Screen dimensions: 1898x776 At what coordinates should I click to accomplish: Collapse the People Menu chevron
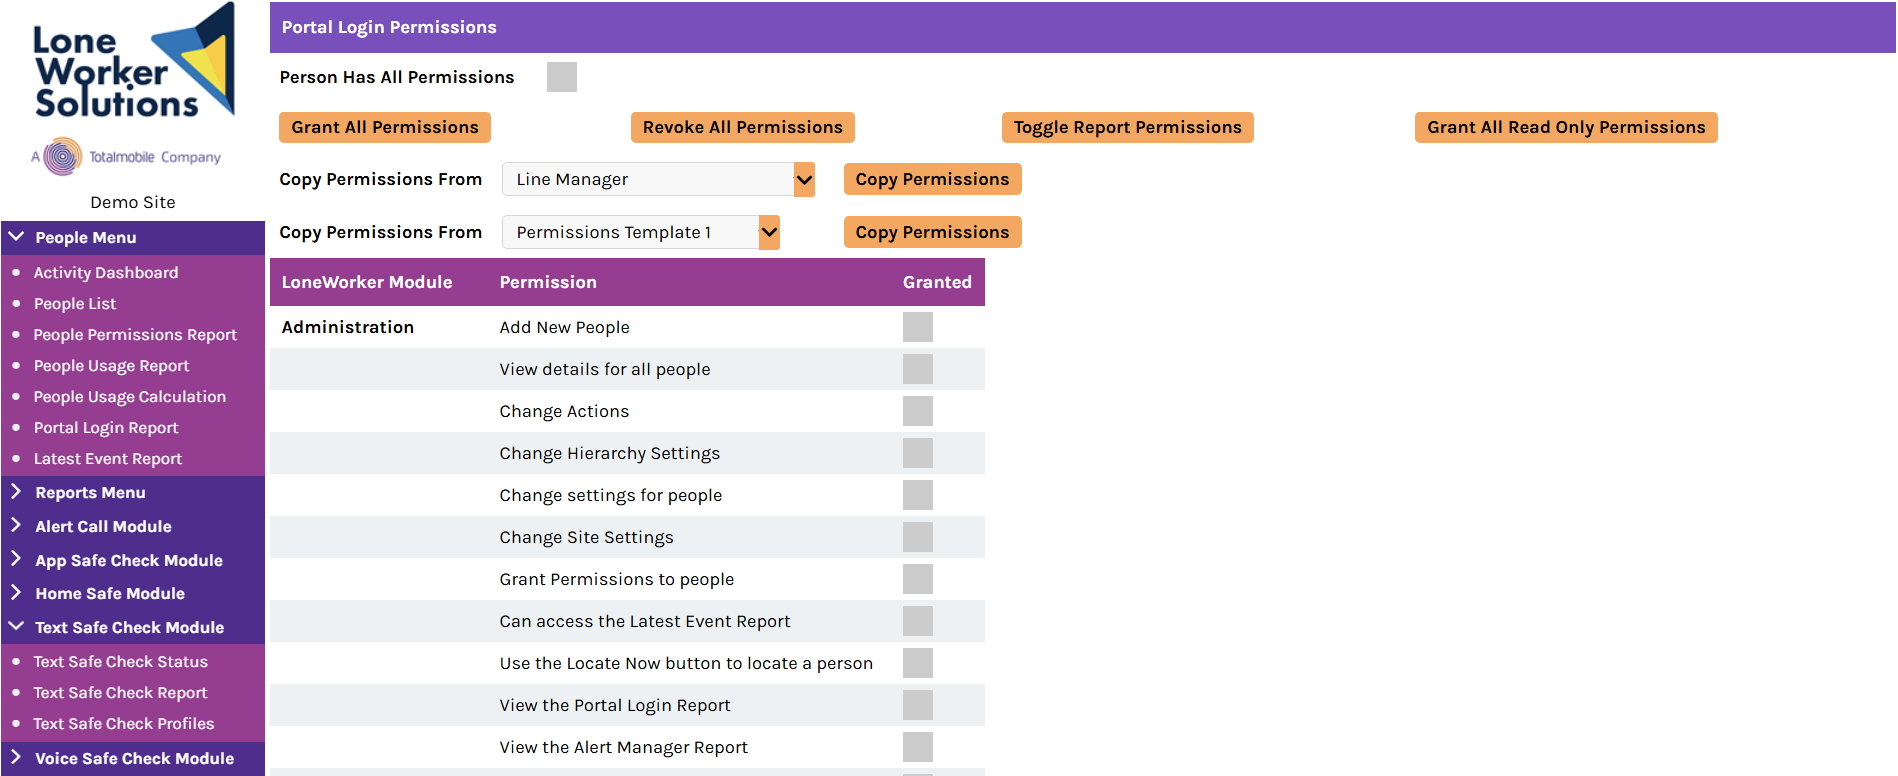click(x=16, y=237)
